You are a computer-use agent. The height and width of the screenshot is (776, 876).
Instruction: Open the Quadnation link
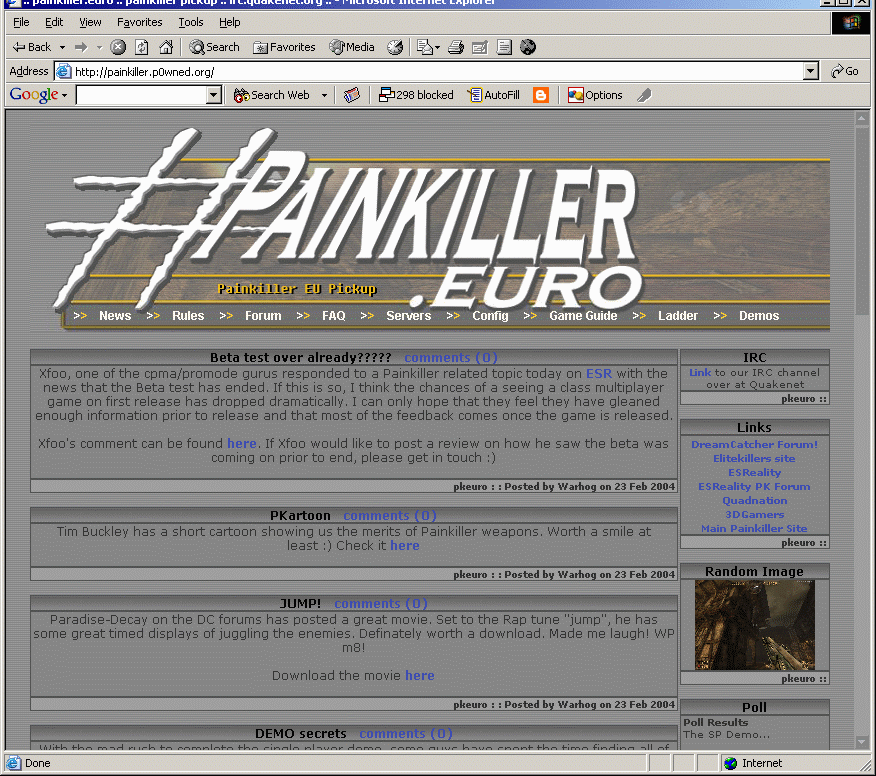click(x=755, y=501)
